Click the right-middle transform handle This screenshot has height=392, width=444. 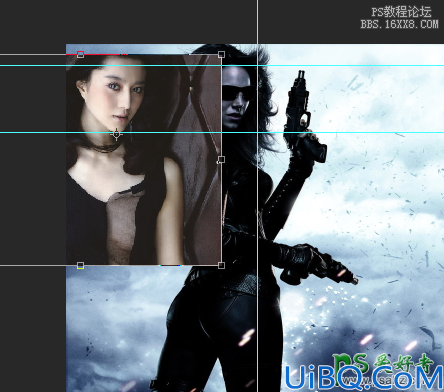pyautogui.click(x=221, y=160)
